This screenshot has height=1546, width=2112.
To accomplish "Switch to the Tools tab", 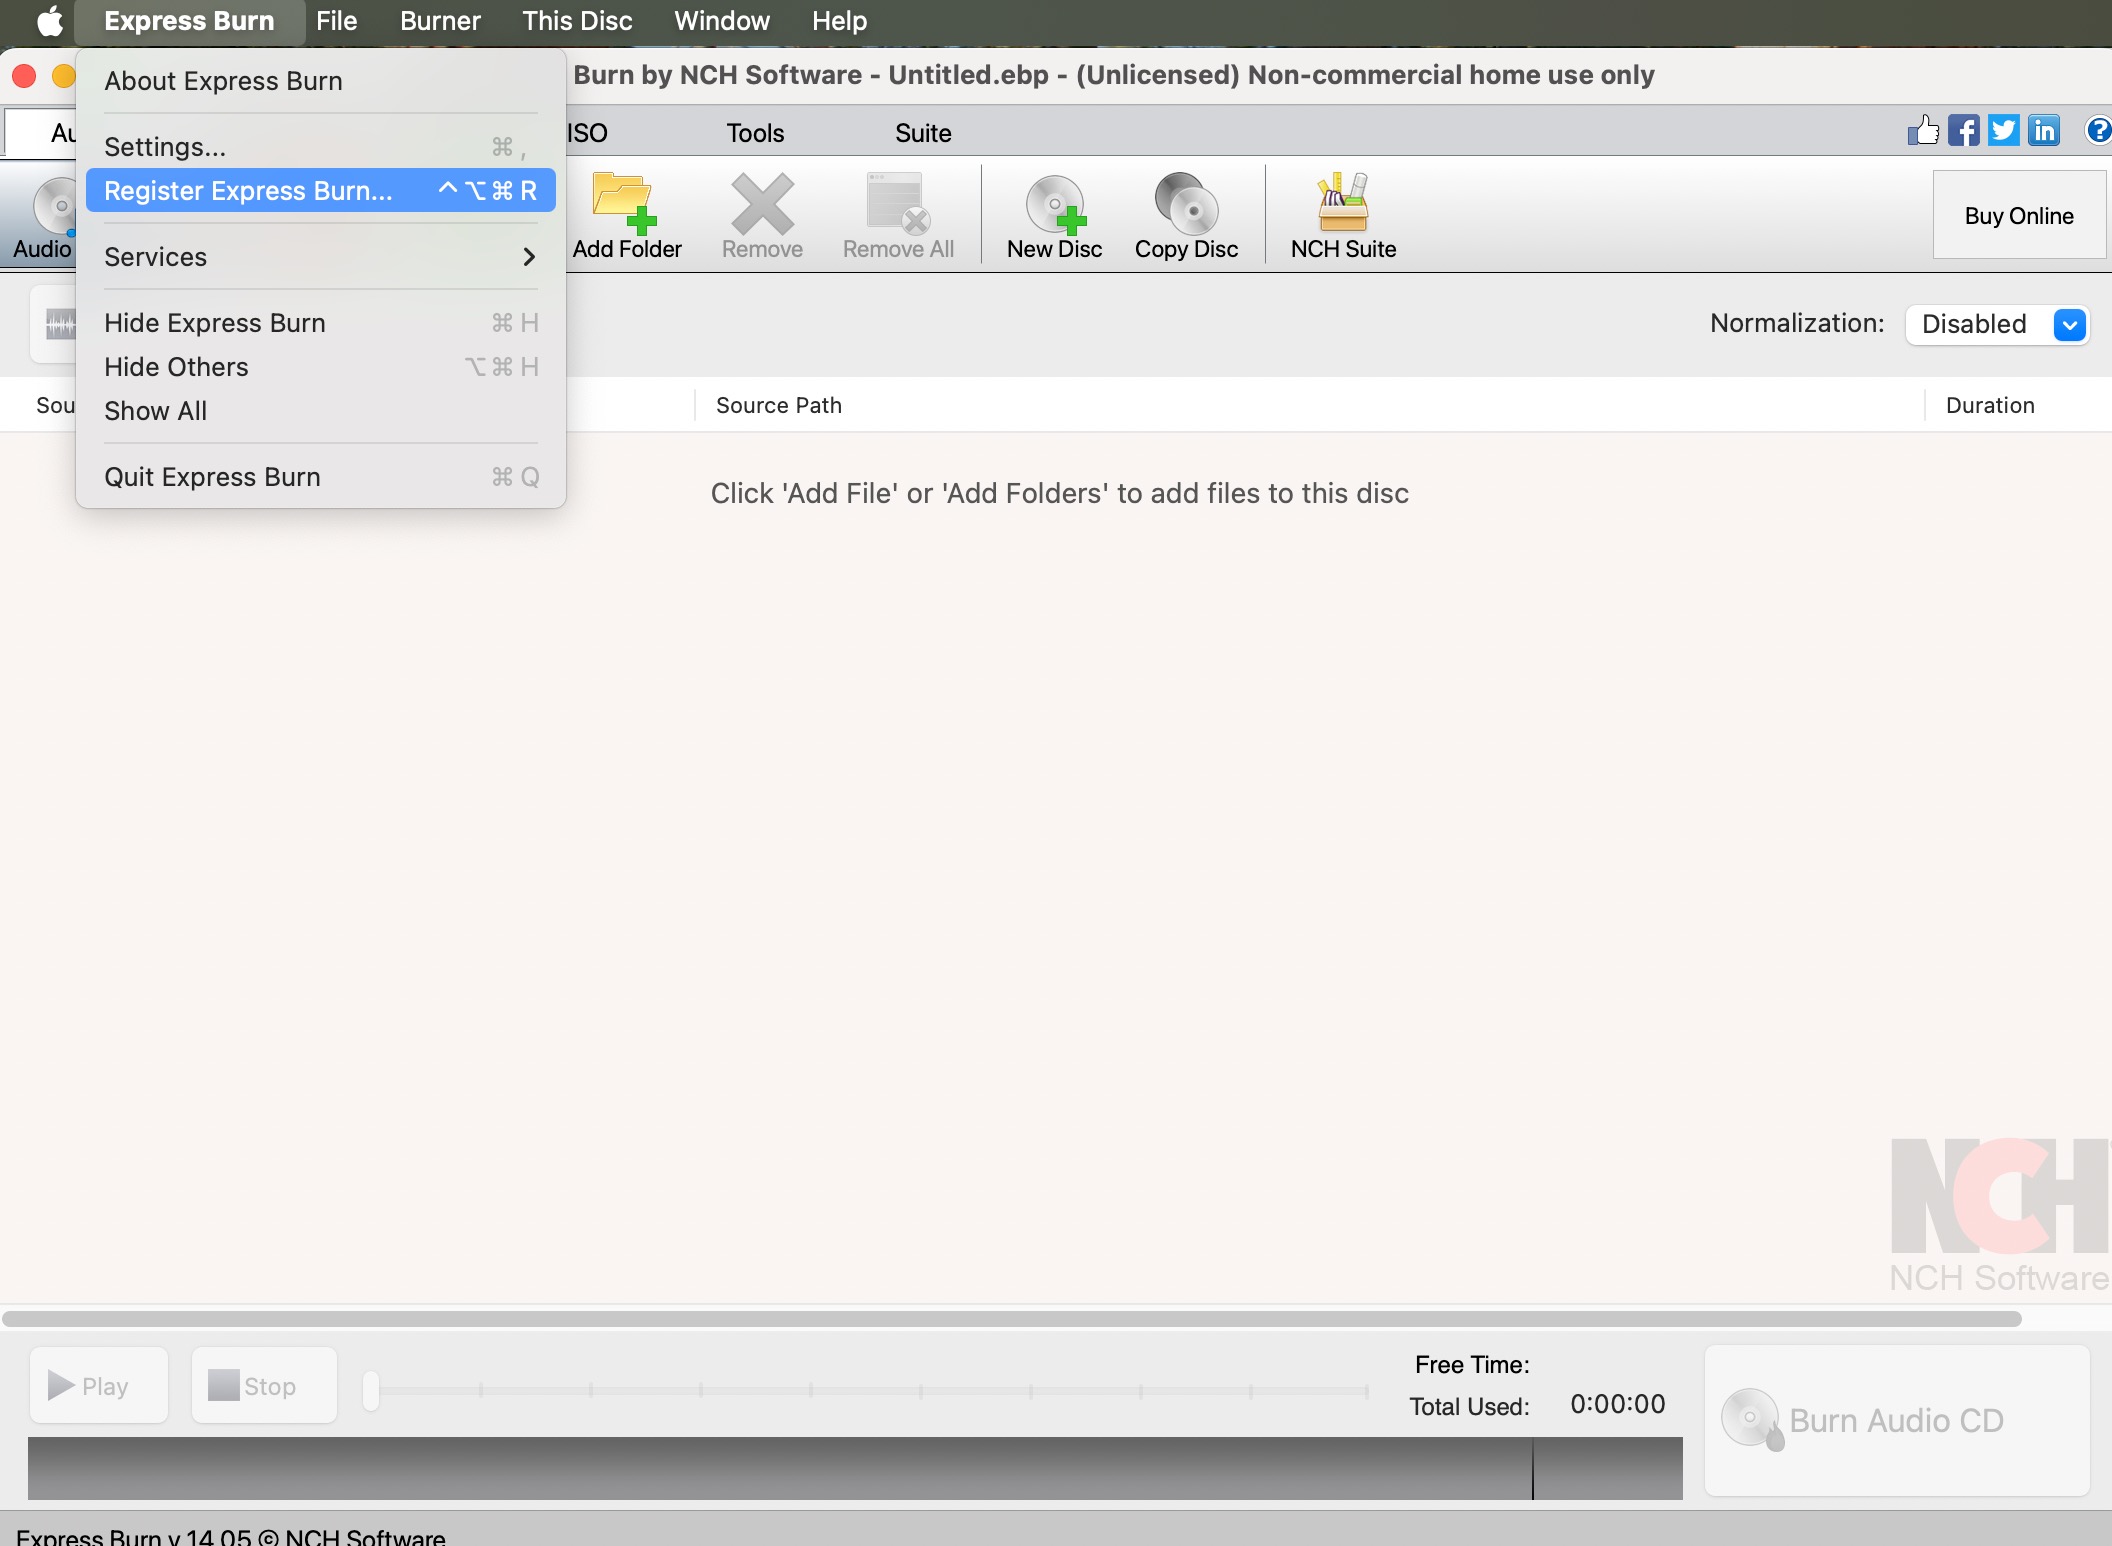I will click(x=755, y=133).
